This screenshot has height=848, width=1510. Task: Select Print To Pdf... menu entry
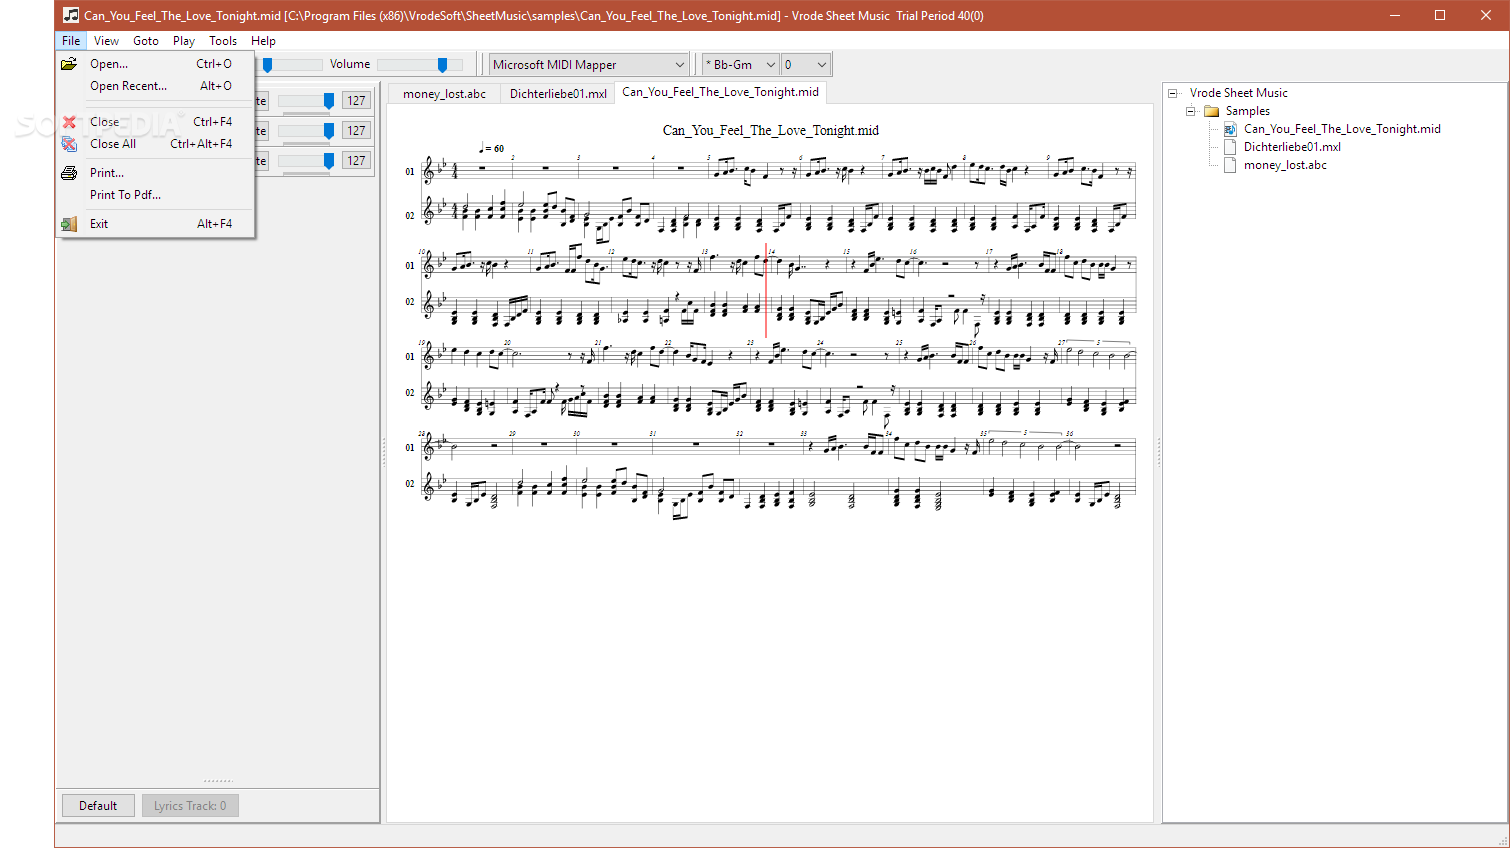point(156,195)
